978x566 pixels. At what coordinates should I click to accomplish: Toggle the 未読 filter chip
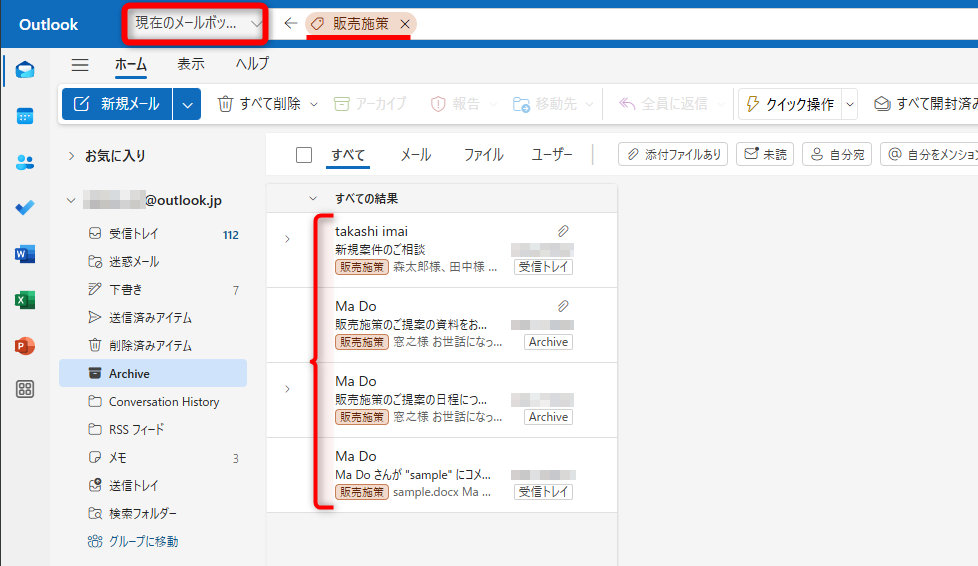tap(765, 154)
